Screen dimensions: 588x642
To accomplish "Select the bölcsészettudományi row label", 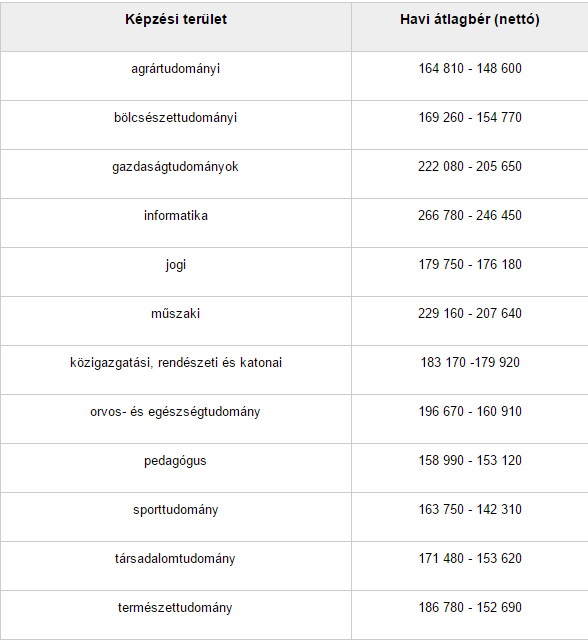I will pos(176,118).
